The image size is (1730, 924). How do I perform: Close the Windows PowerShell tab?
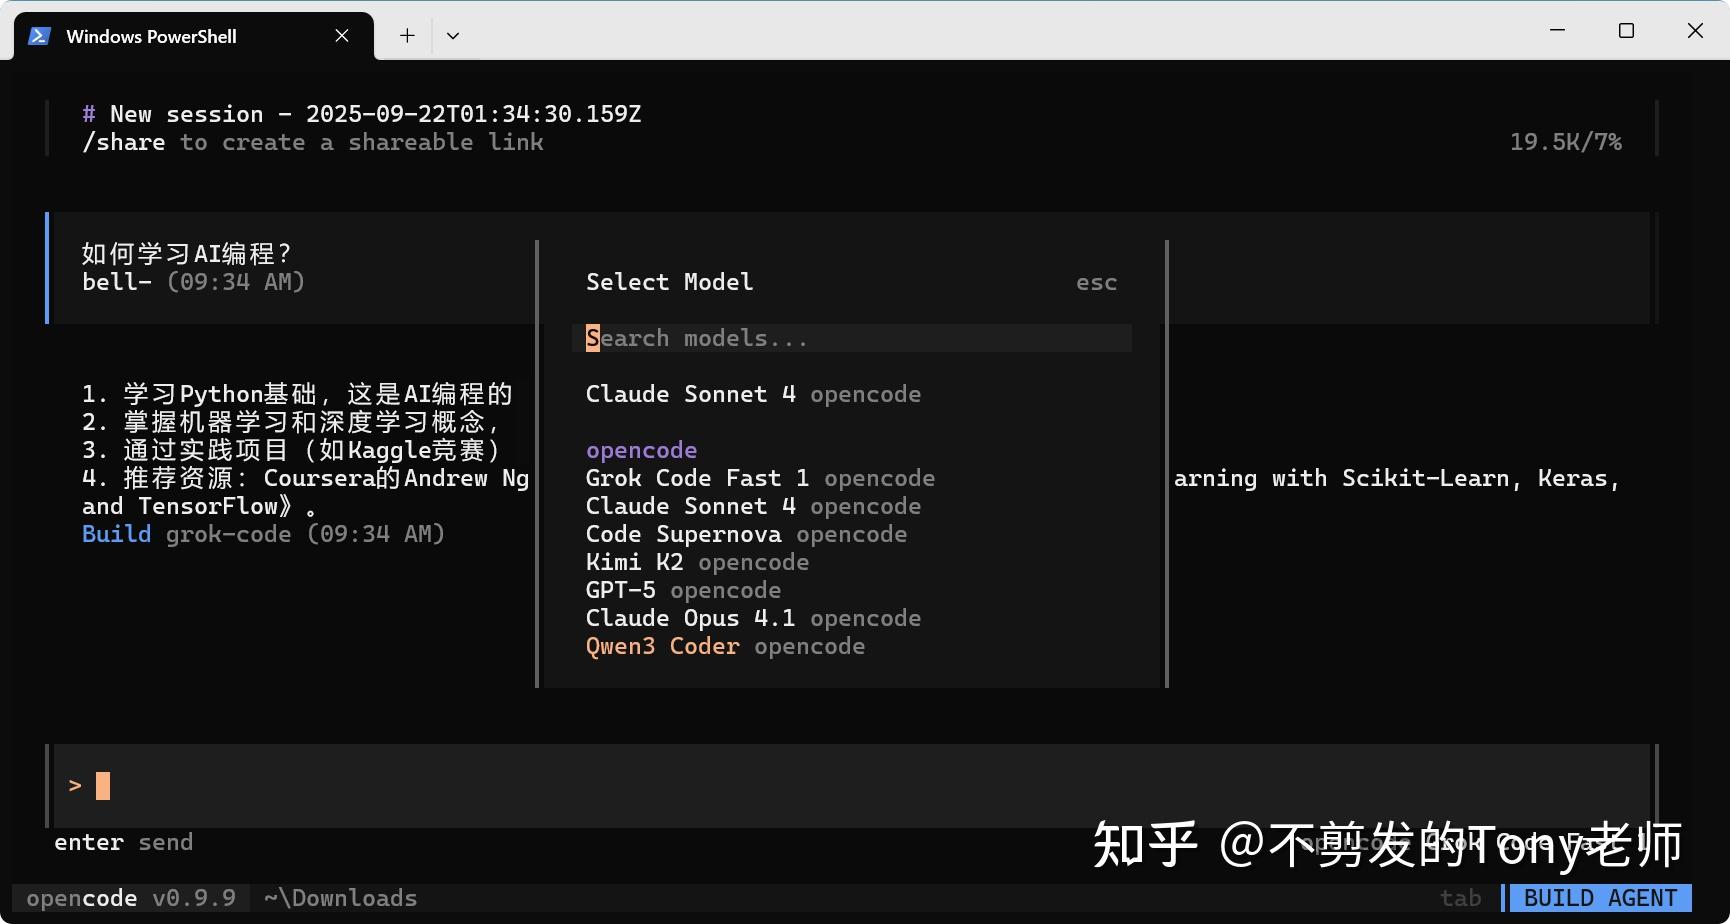click(x=341, y=35)
